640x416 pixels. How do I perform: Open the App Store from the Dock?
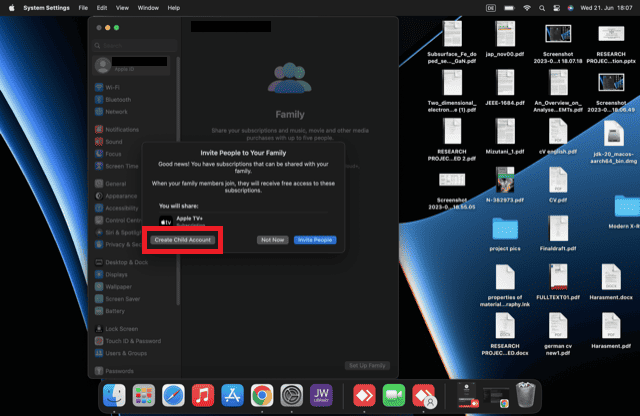tap(233, 394)
